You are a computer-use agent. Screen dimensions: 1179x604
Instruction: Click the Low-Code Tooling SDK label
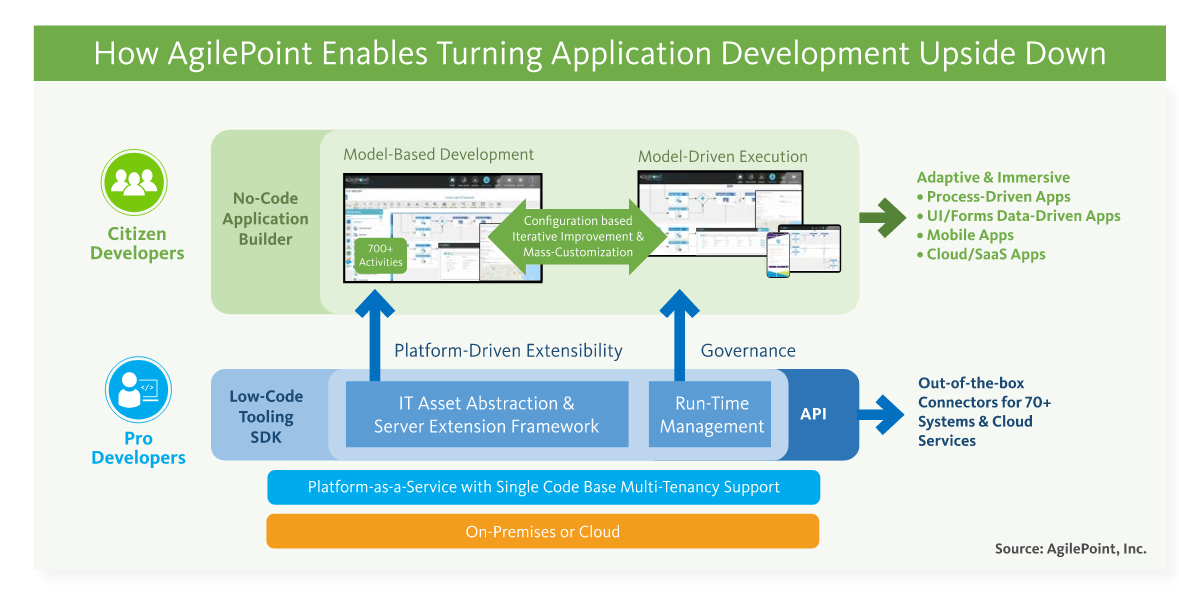tap(266, 416)
